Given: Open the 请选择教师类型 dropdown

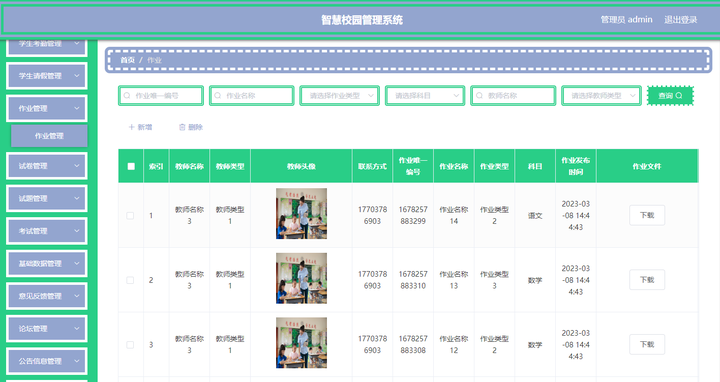Looking at the screenshot, I should click(601, 96).
